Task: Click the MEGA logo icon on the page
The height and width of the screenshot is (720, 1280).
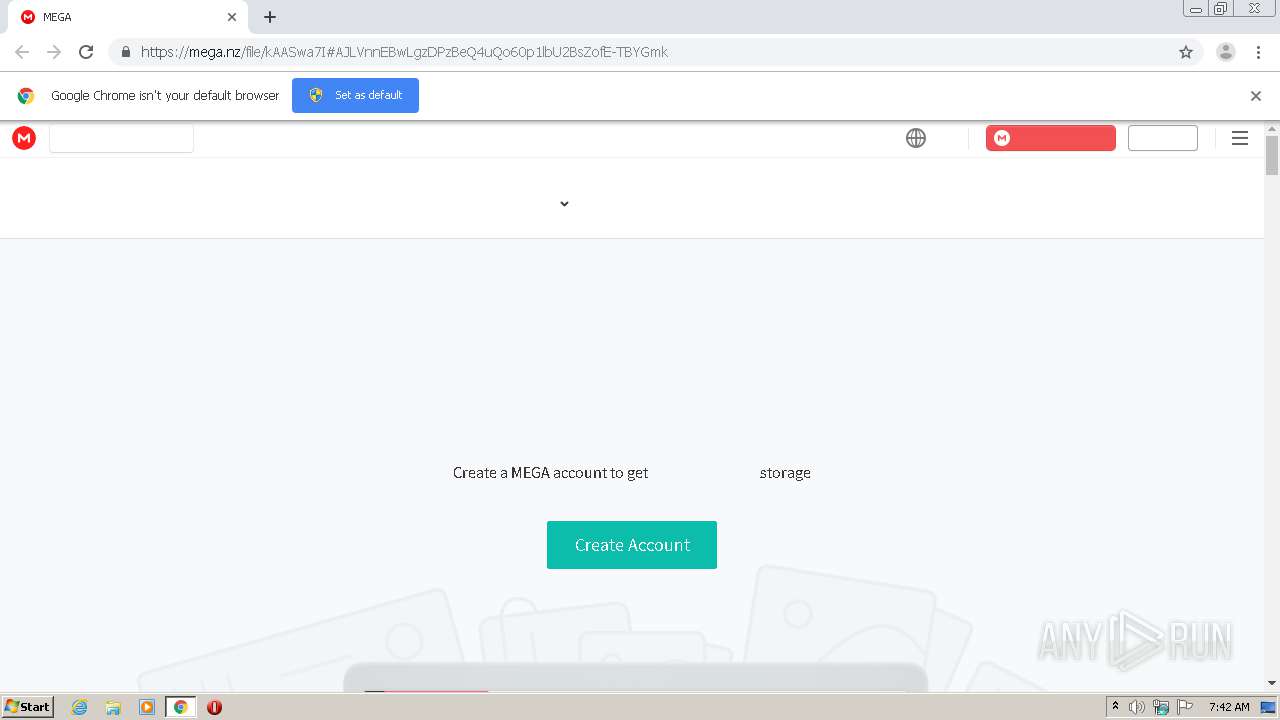Action: [24, 138]
